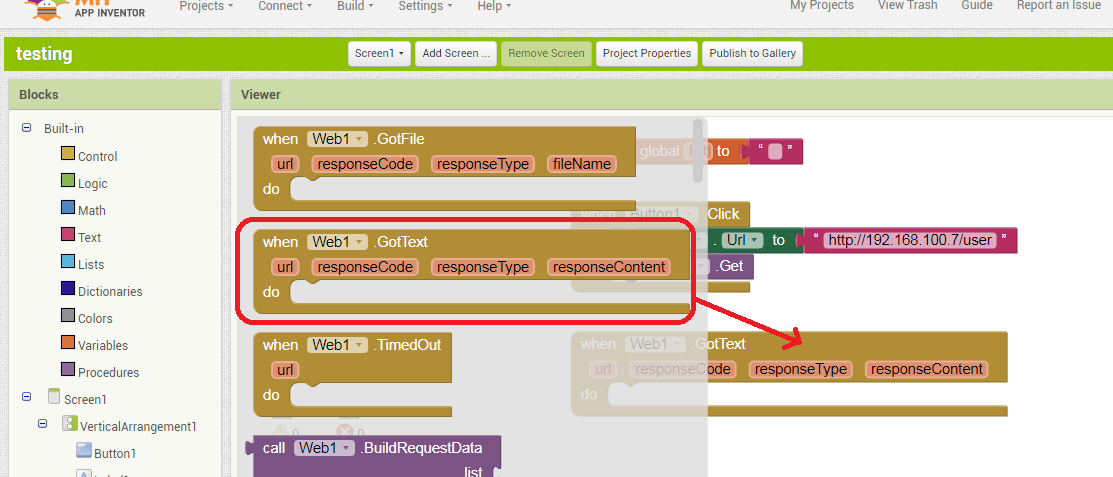Select the Variables blocks category
1113x477 pixels.
tap(102, 345)
